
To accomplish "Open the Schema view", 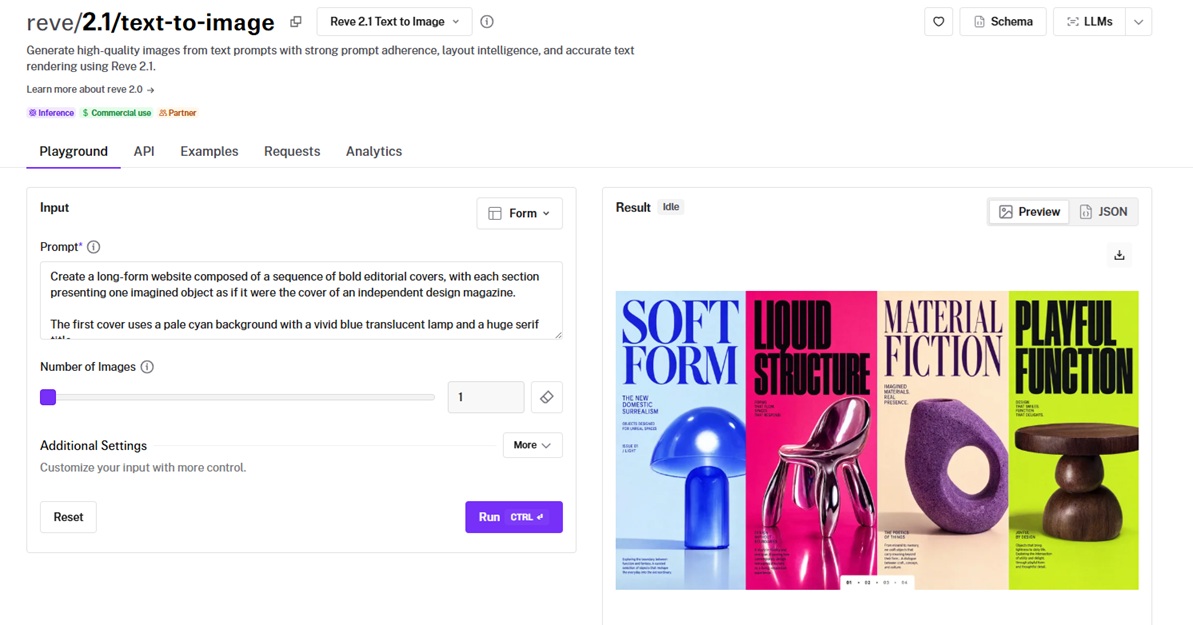I will (1003, 22).
